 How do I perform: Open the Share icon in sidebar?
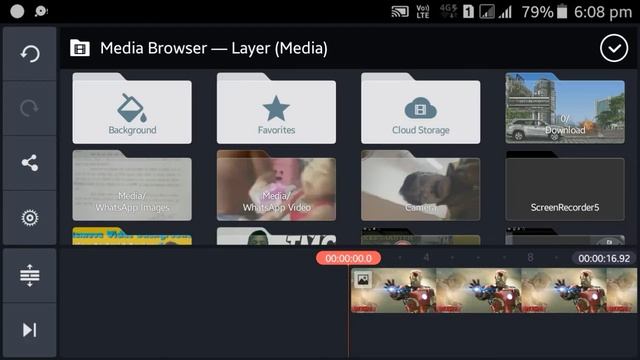30,163
